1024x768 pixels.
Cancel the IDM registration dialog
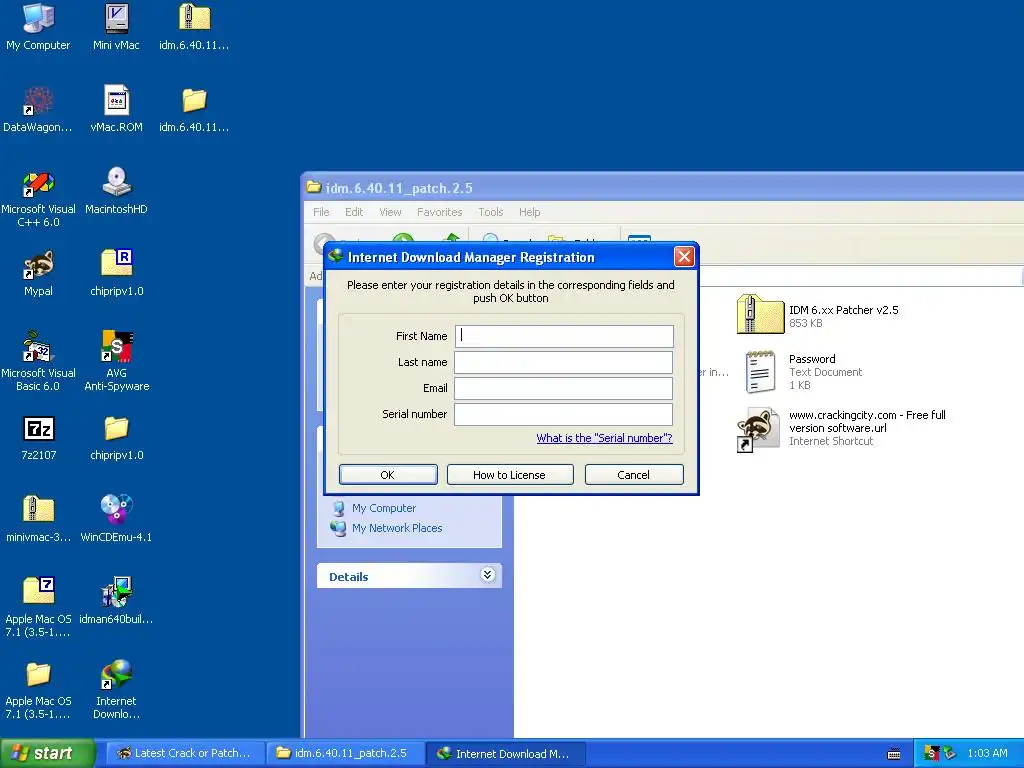tap(633, 475)
